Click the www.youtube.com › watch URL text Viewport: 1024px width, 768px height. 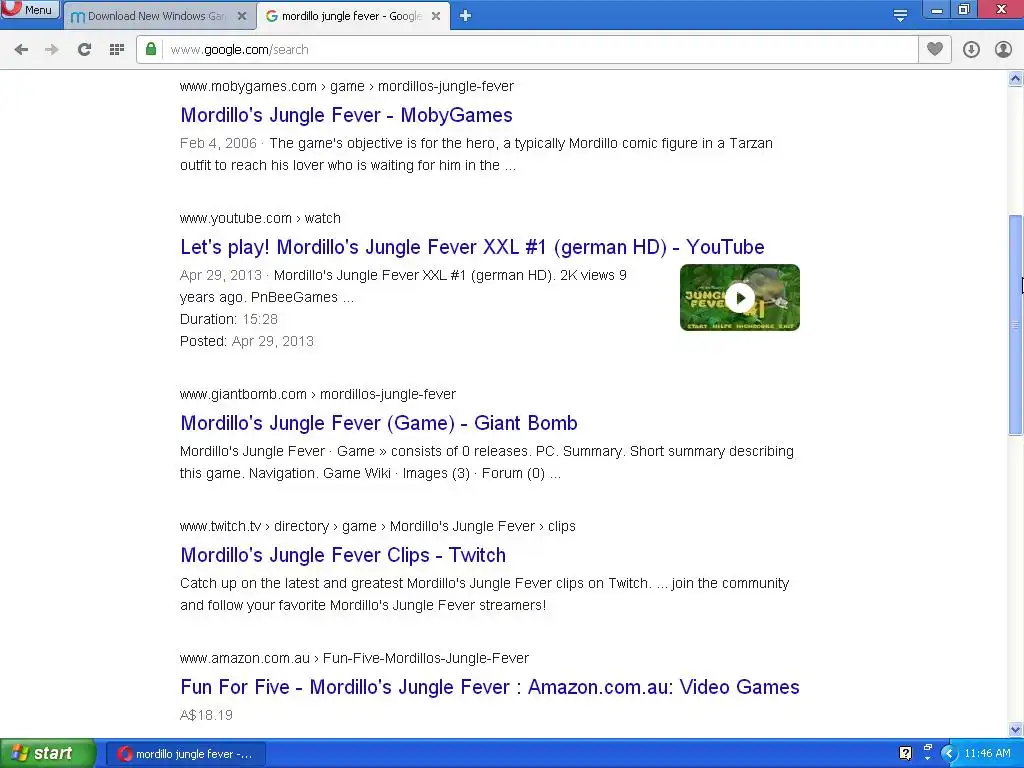[x=260, y=218]
